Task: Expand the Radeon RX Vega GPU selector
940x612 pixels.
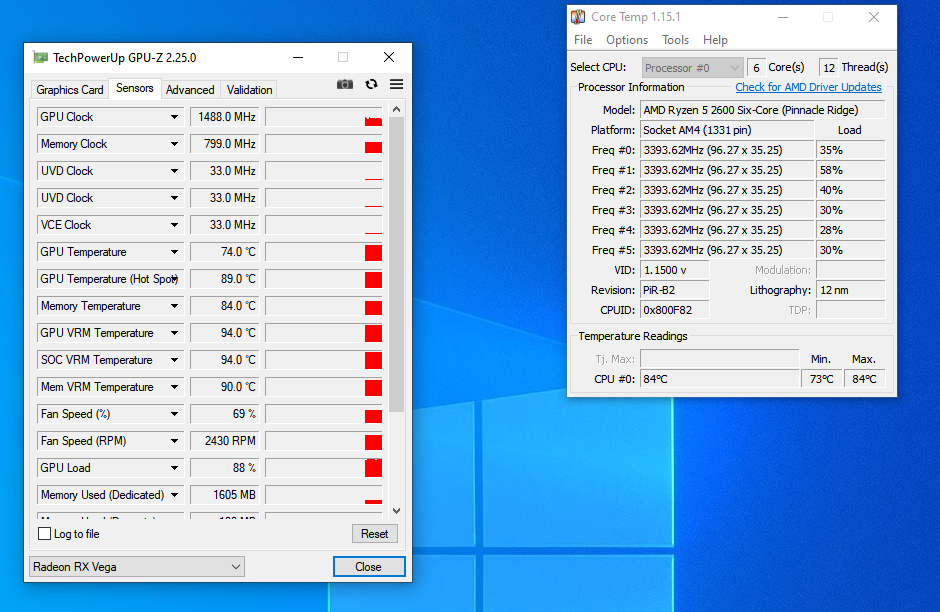Action: (x=137, y=566)
